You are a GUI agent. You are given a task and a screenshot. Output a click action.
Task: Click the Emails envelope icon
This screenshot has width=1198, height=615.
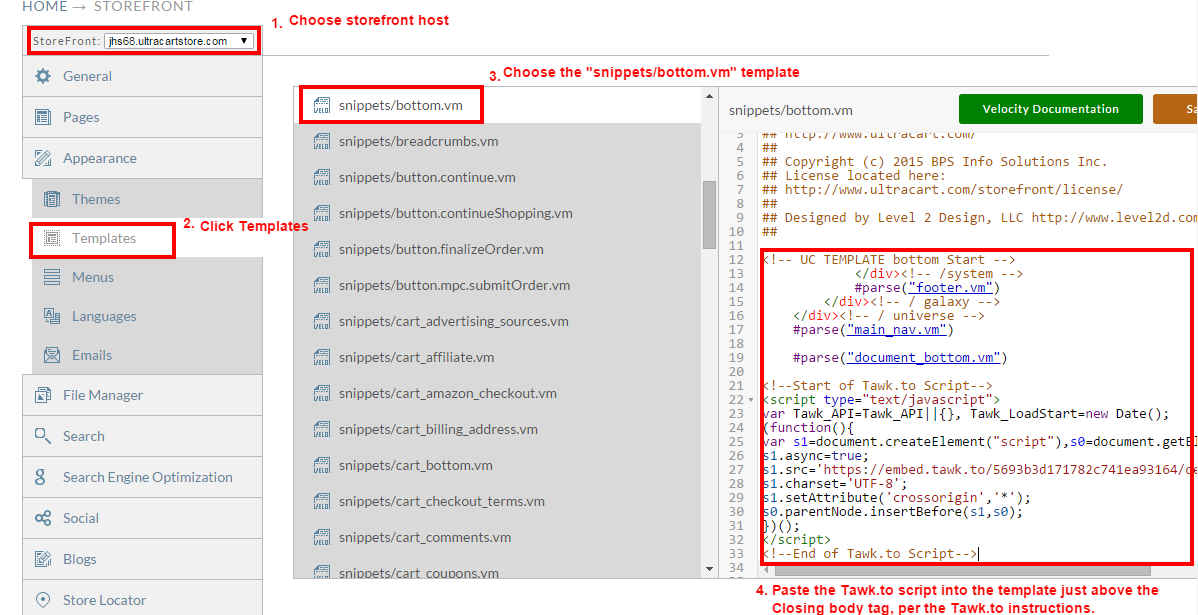[x=52, y=354]
